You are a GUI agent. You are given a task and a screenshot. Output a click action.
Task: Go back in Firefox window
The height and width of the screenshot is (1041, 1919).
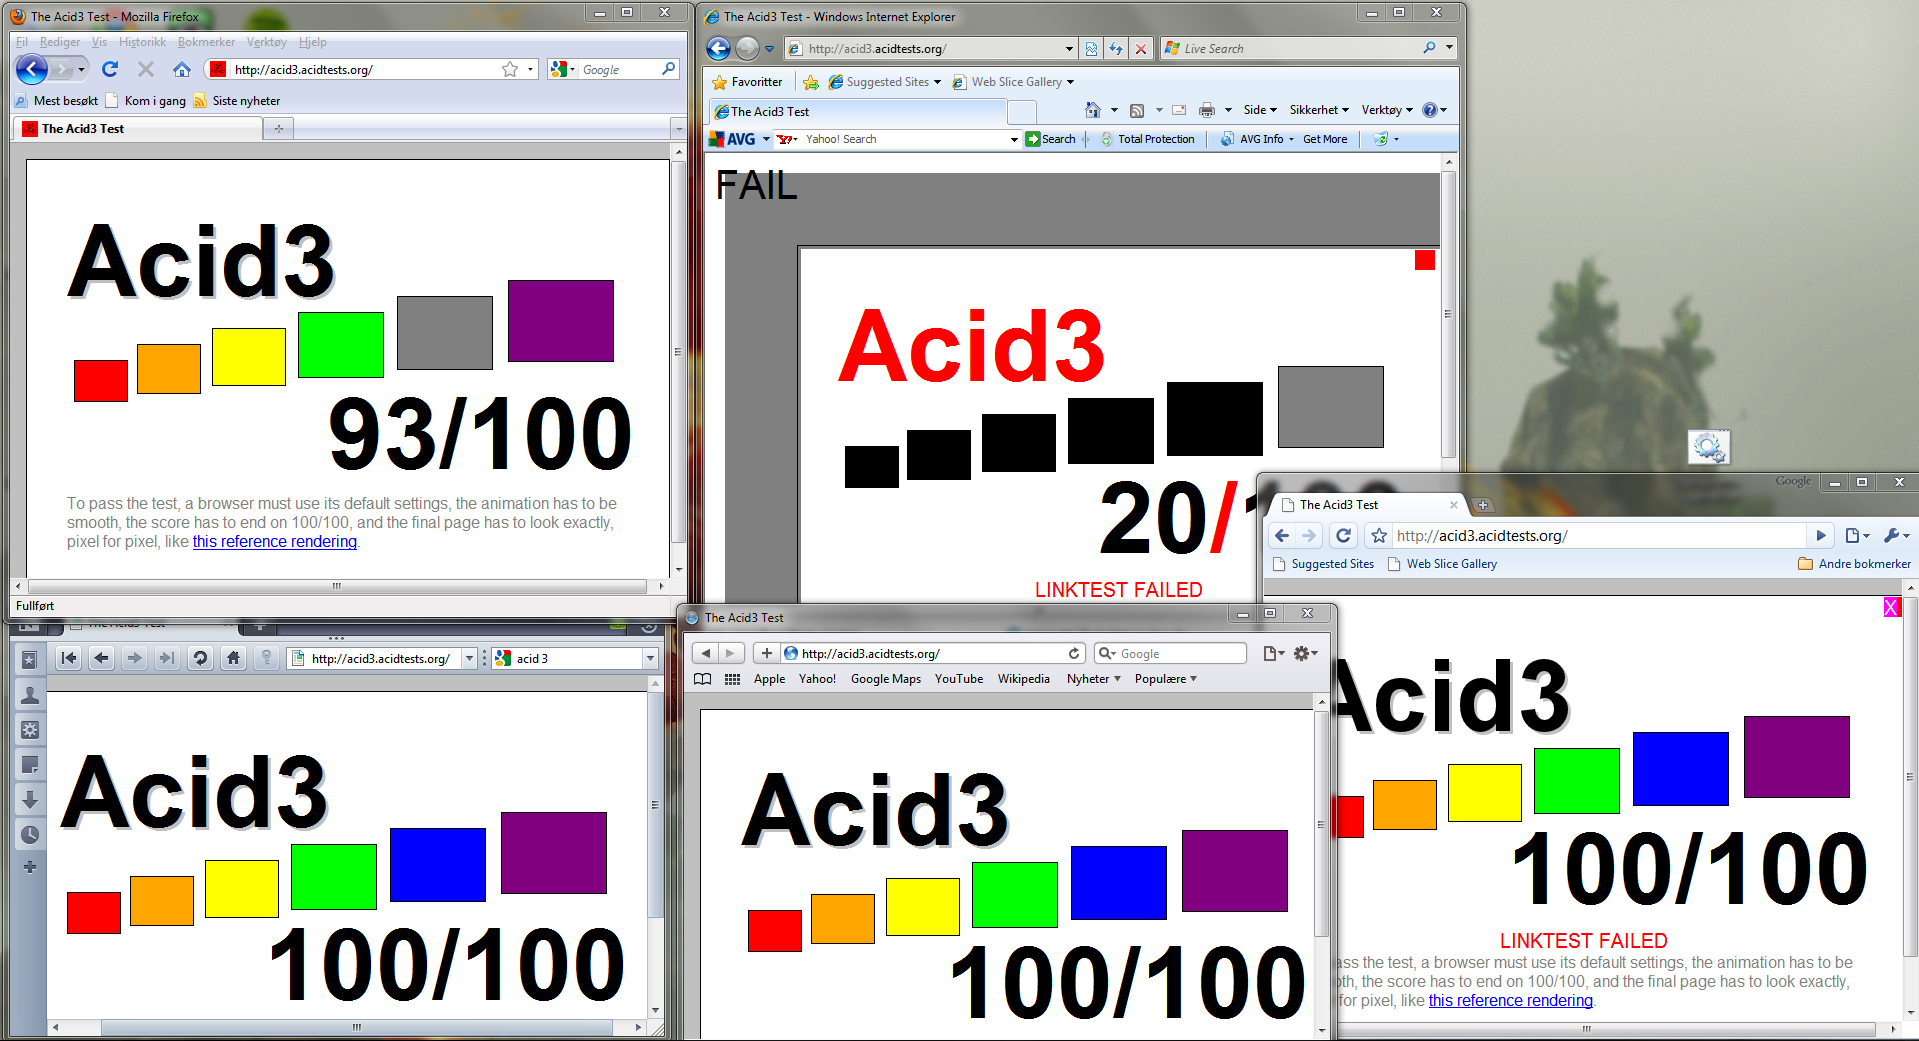pos(32,69)
